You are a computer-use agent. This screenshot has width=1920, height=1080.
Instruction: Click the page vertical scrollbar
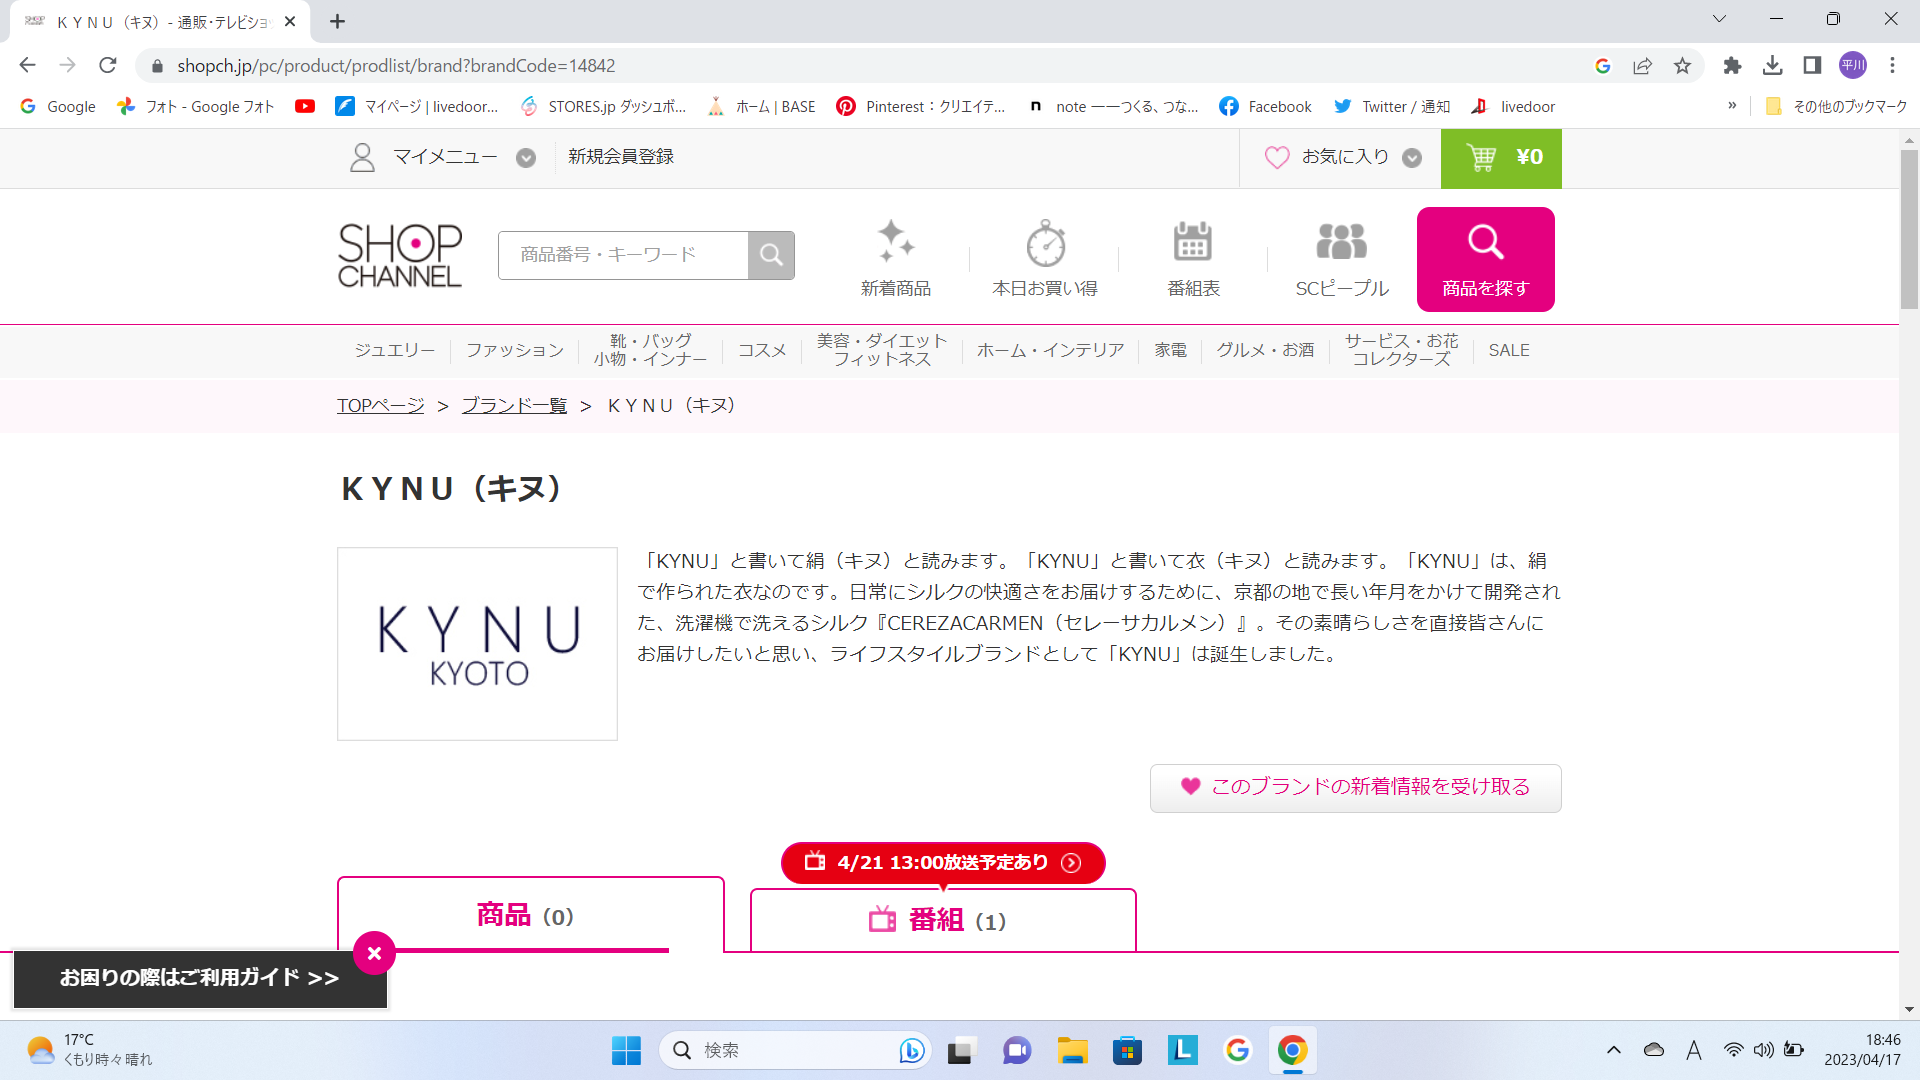click(x=1909, y=230)
